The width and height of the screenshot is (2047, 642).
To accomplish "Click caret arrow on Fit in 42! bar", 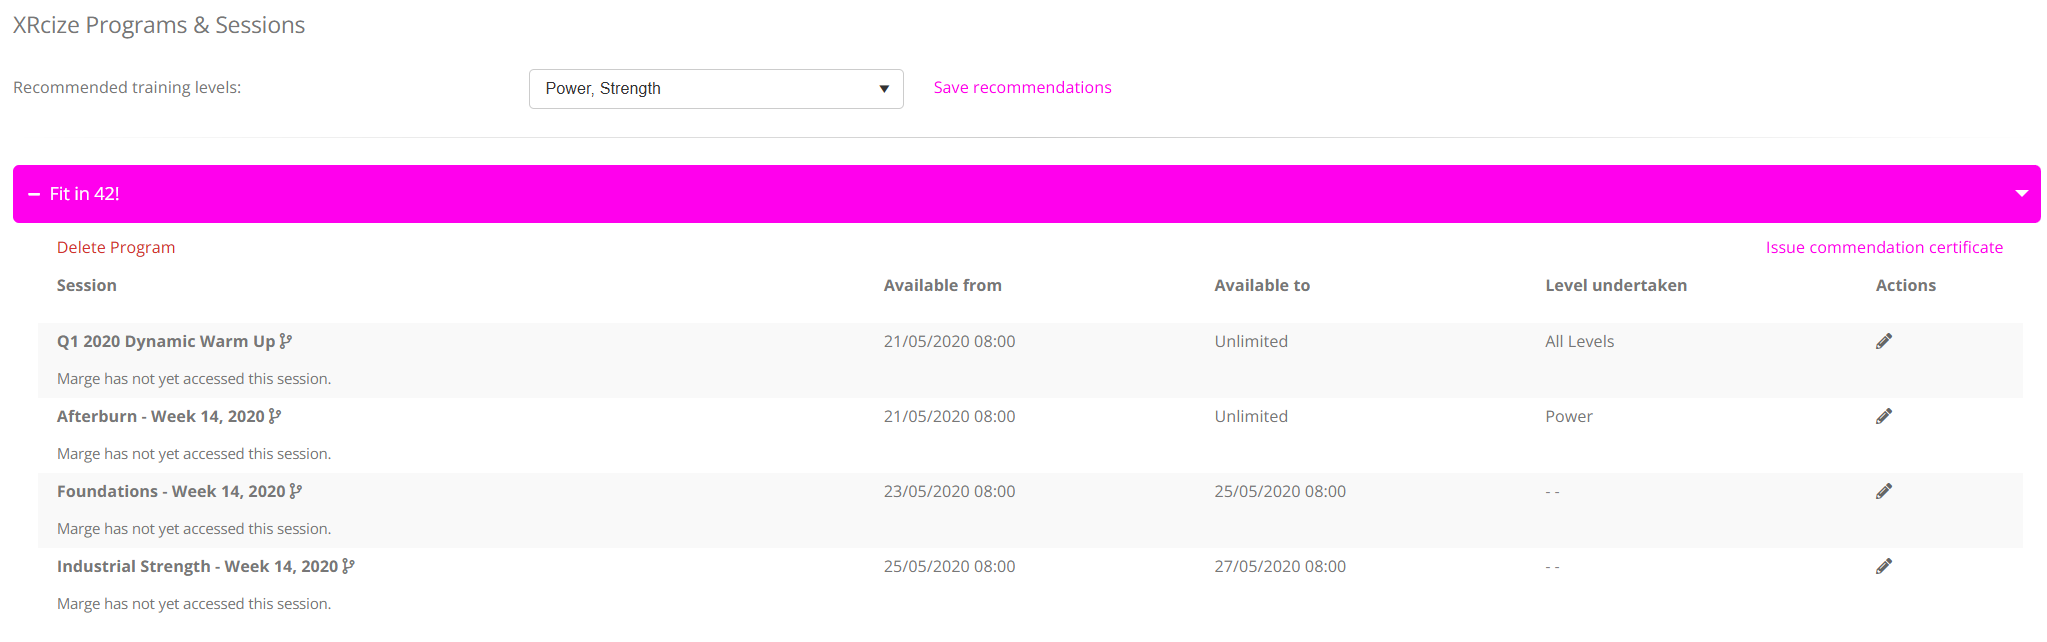I will [2021, 194].
